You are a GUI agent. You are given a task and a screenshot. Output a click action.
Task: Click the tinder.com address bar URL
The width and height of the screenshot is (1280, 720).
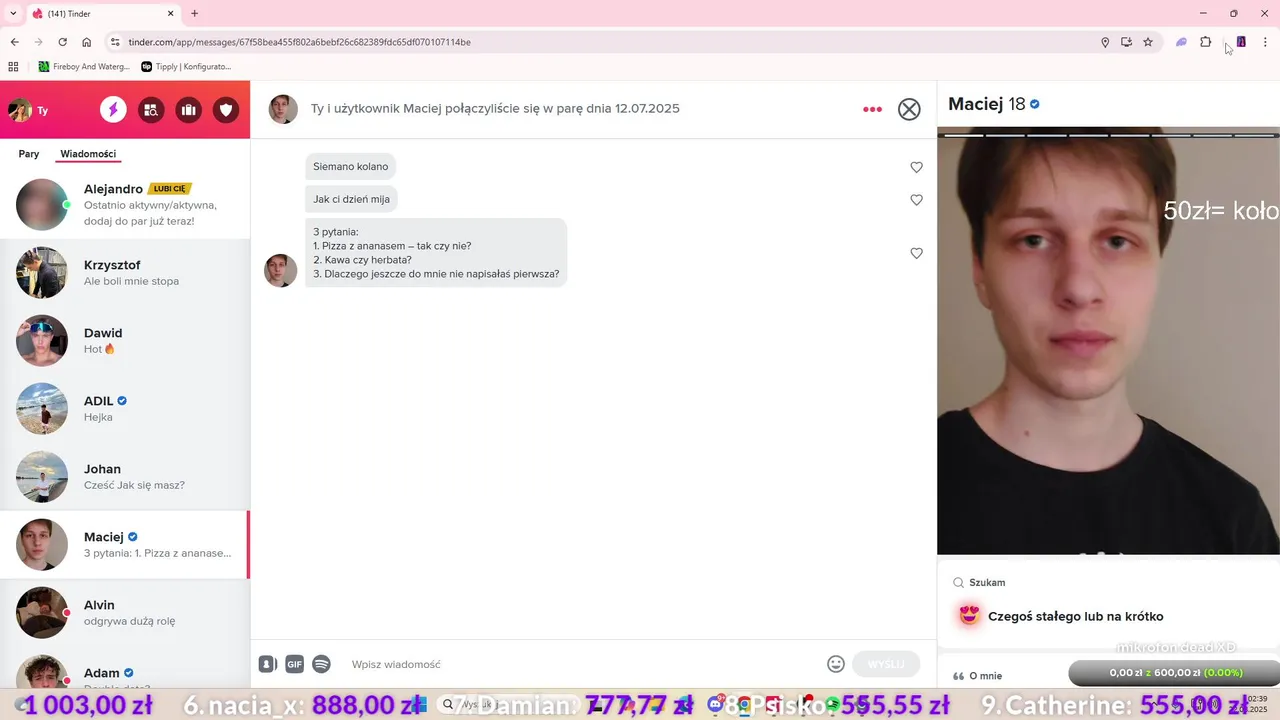[x=299, y=42]
